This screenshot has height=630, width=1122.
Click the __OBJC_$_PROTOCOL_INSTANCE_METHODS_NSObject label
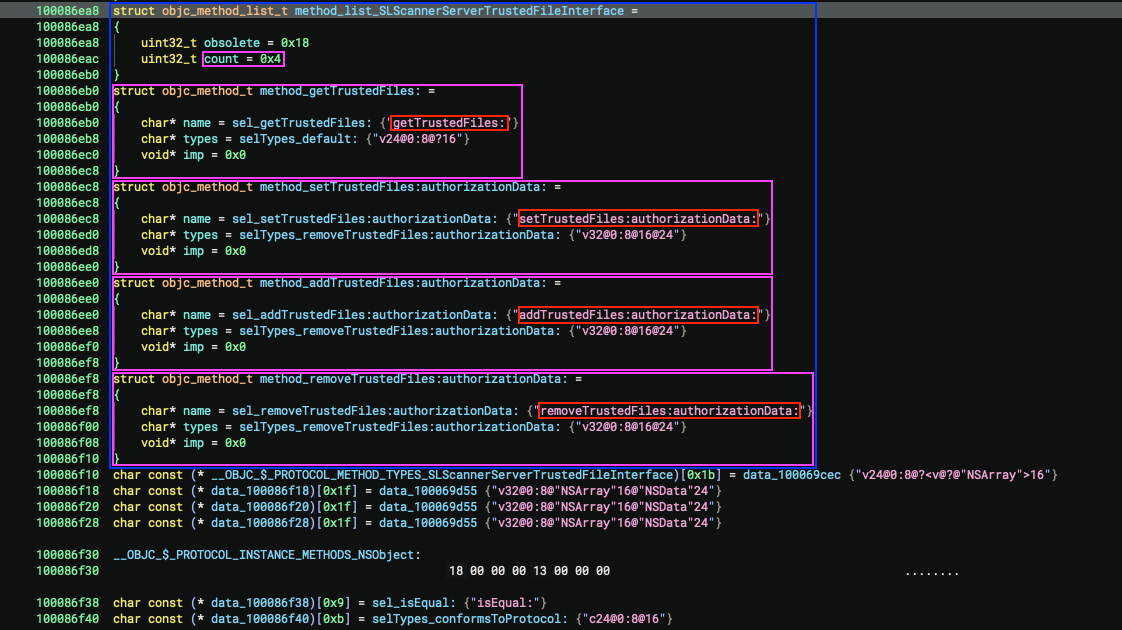[267, 555]
